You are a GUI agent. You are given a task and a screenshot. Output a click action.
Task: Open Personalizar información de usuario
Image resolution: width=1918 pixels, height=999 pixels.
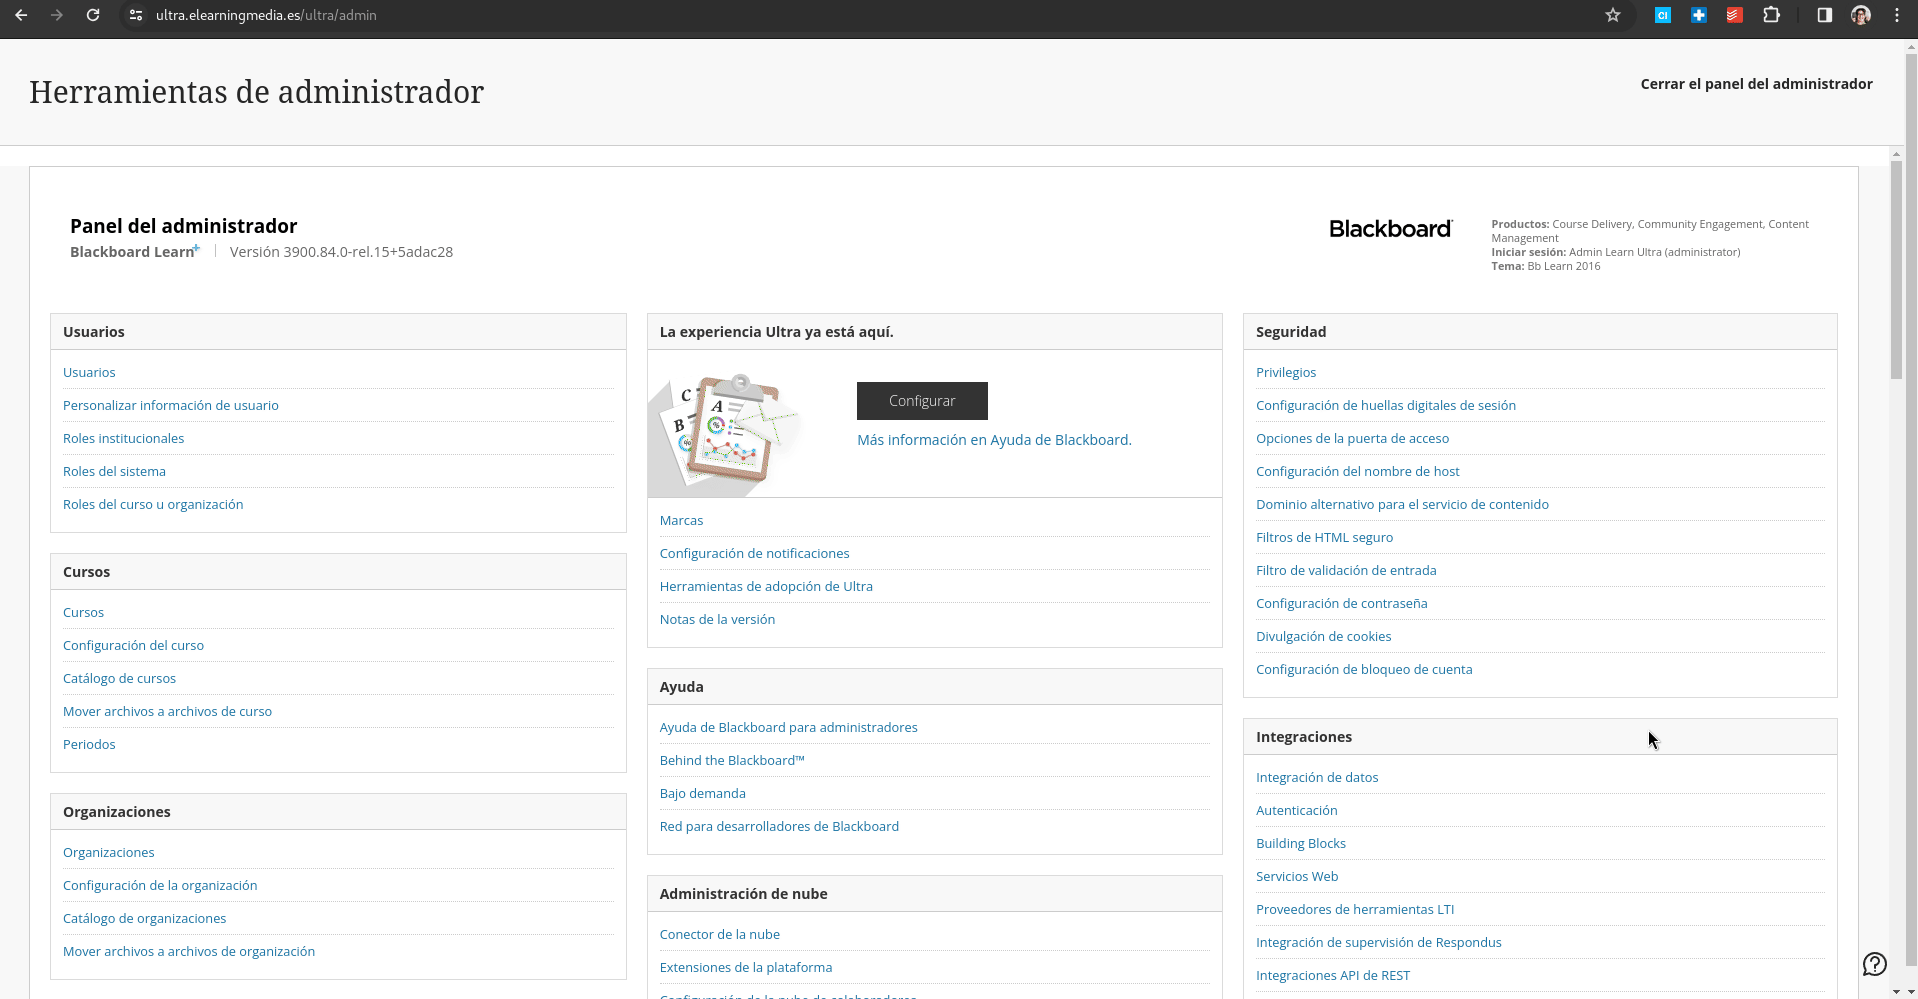(x=171, y=405)
